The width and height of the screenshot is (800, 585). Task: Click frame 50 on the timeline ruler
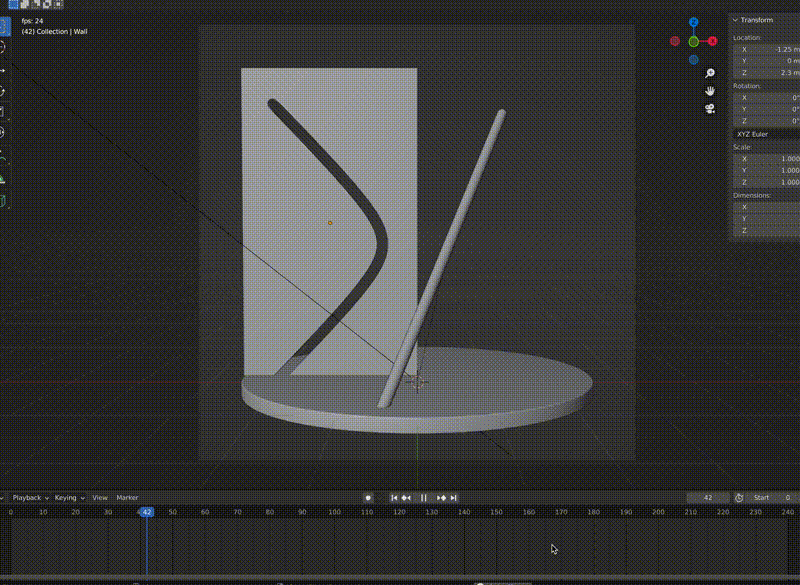point(173,512)
